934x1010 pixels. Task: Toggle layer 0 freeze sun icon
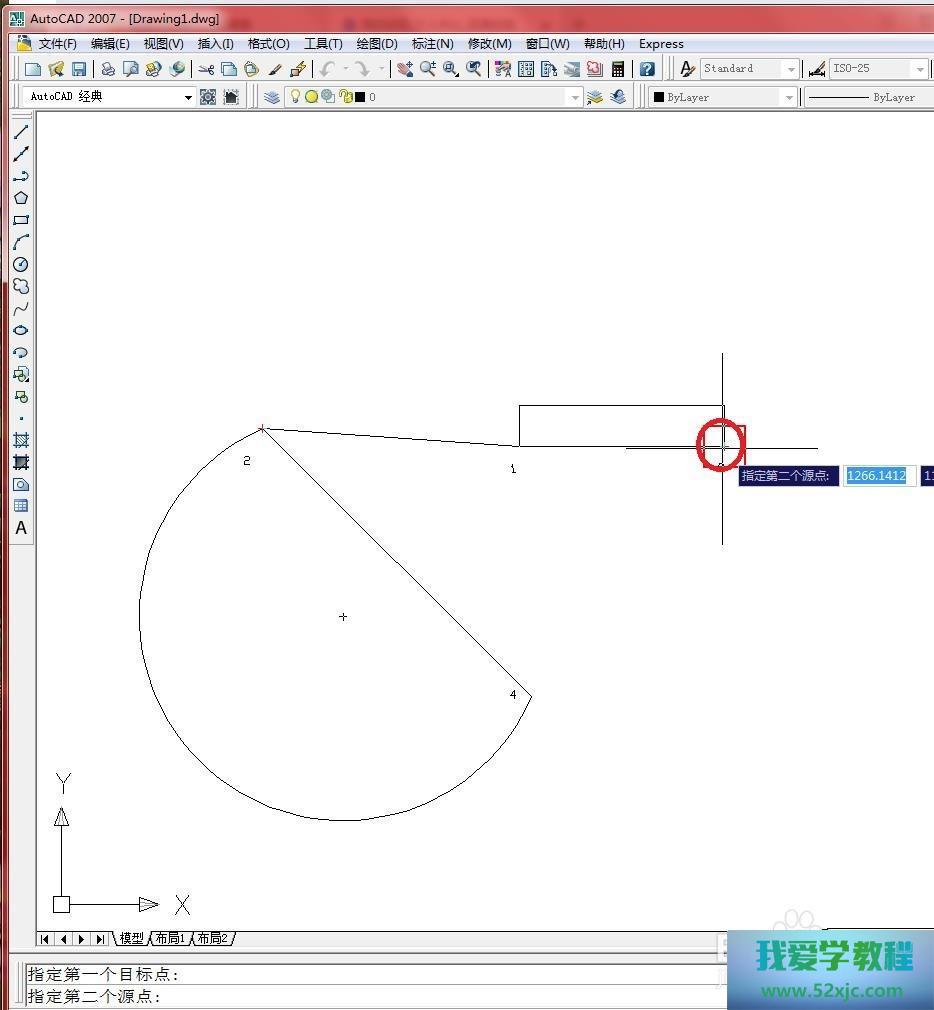(311, 97)
